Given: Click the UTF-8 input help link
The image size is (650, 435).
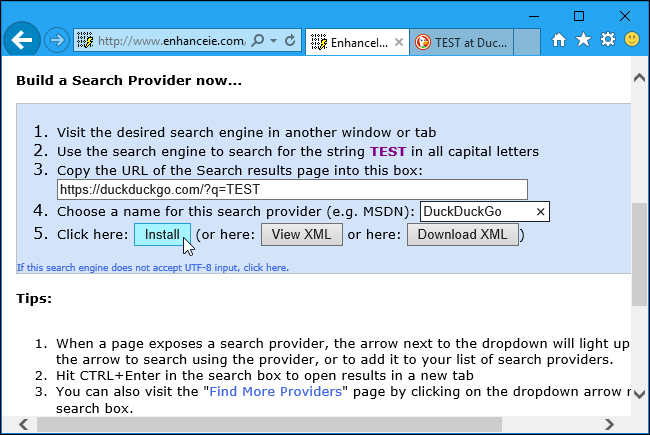Looking at the screenshot, I should click(x=153, y=268).
